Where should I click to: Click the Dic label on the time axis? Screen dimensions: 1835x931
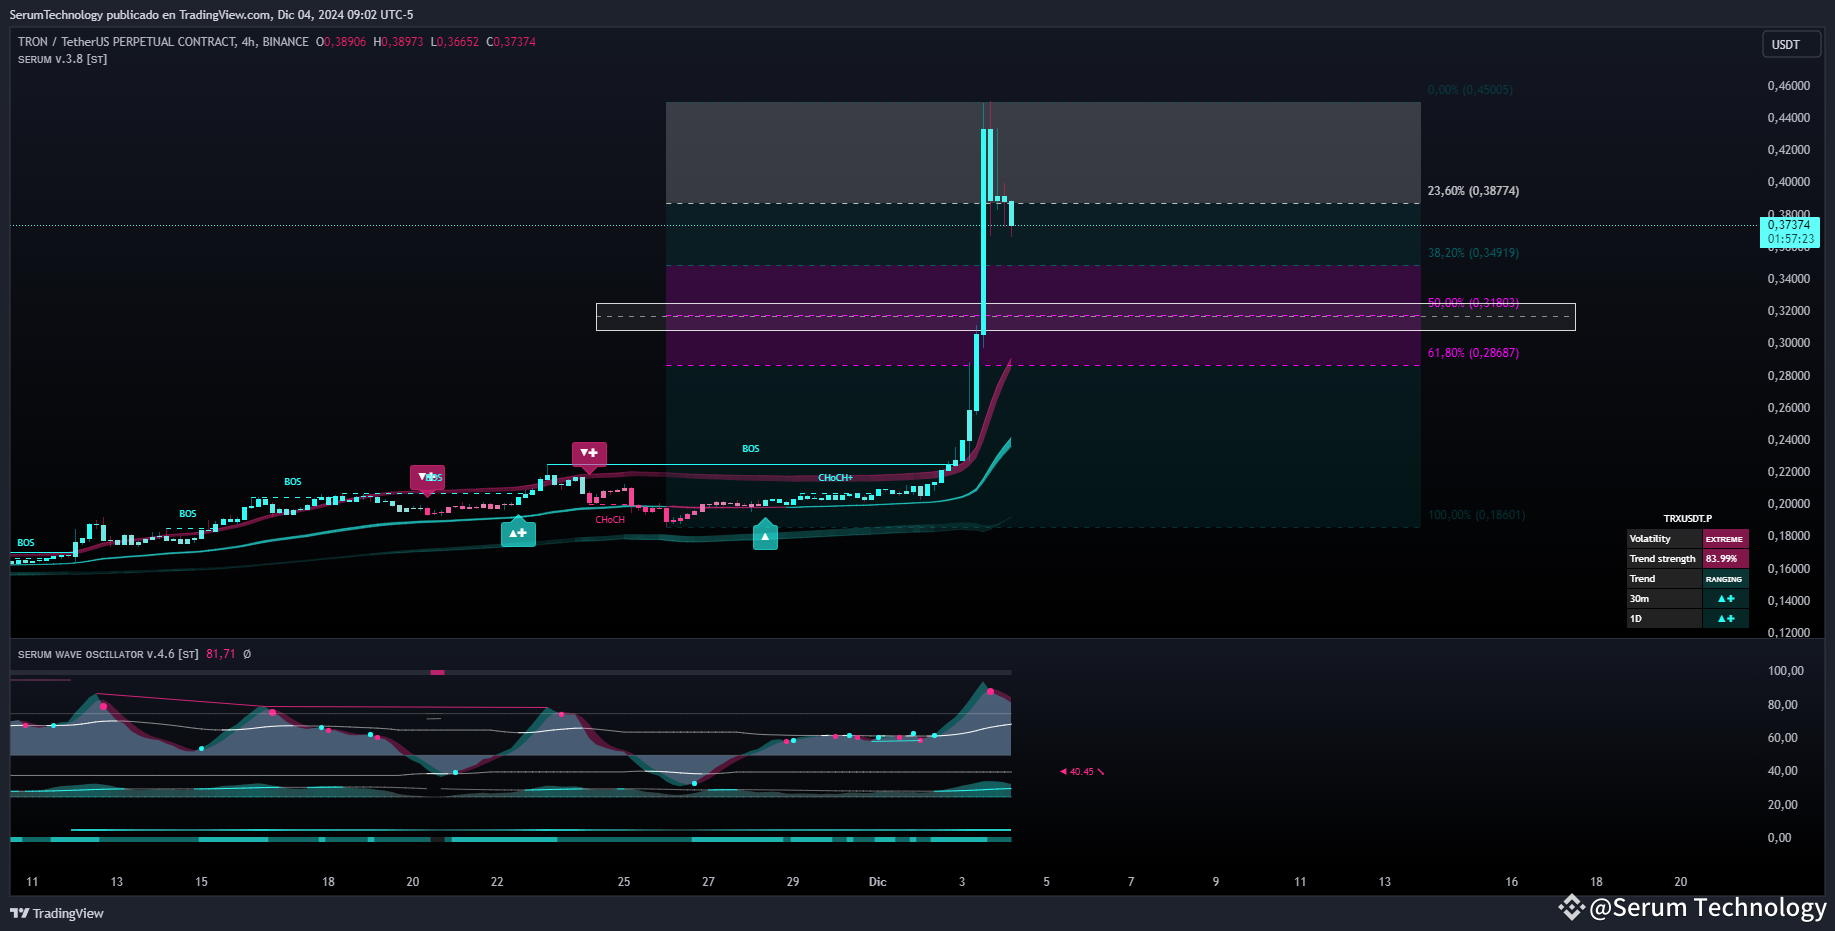click(x=877, y=882)
